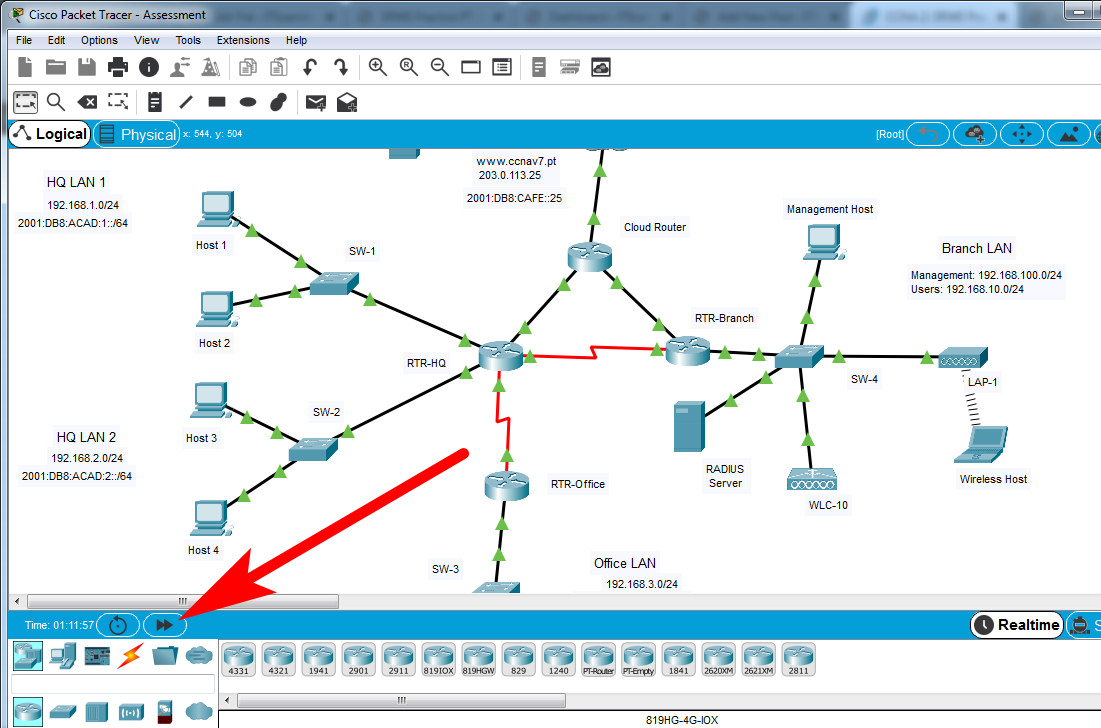This screenshot has height=728, width=1101.
Task: Click the workspace horizontal scrollbar
Action: click(183, 602)
